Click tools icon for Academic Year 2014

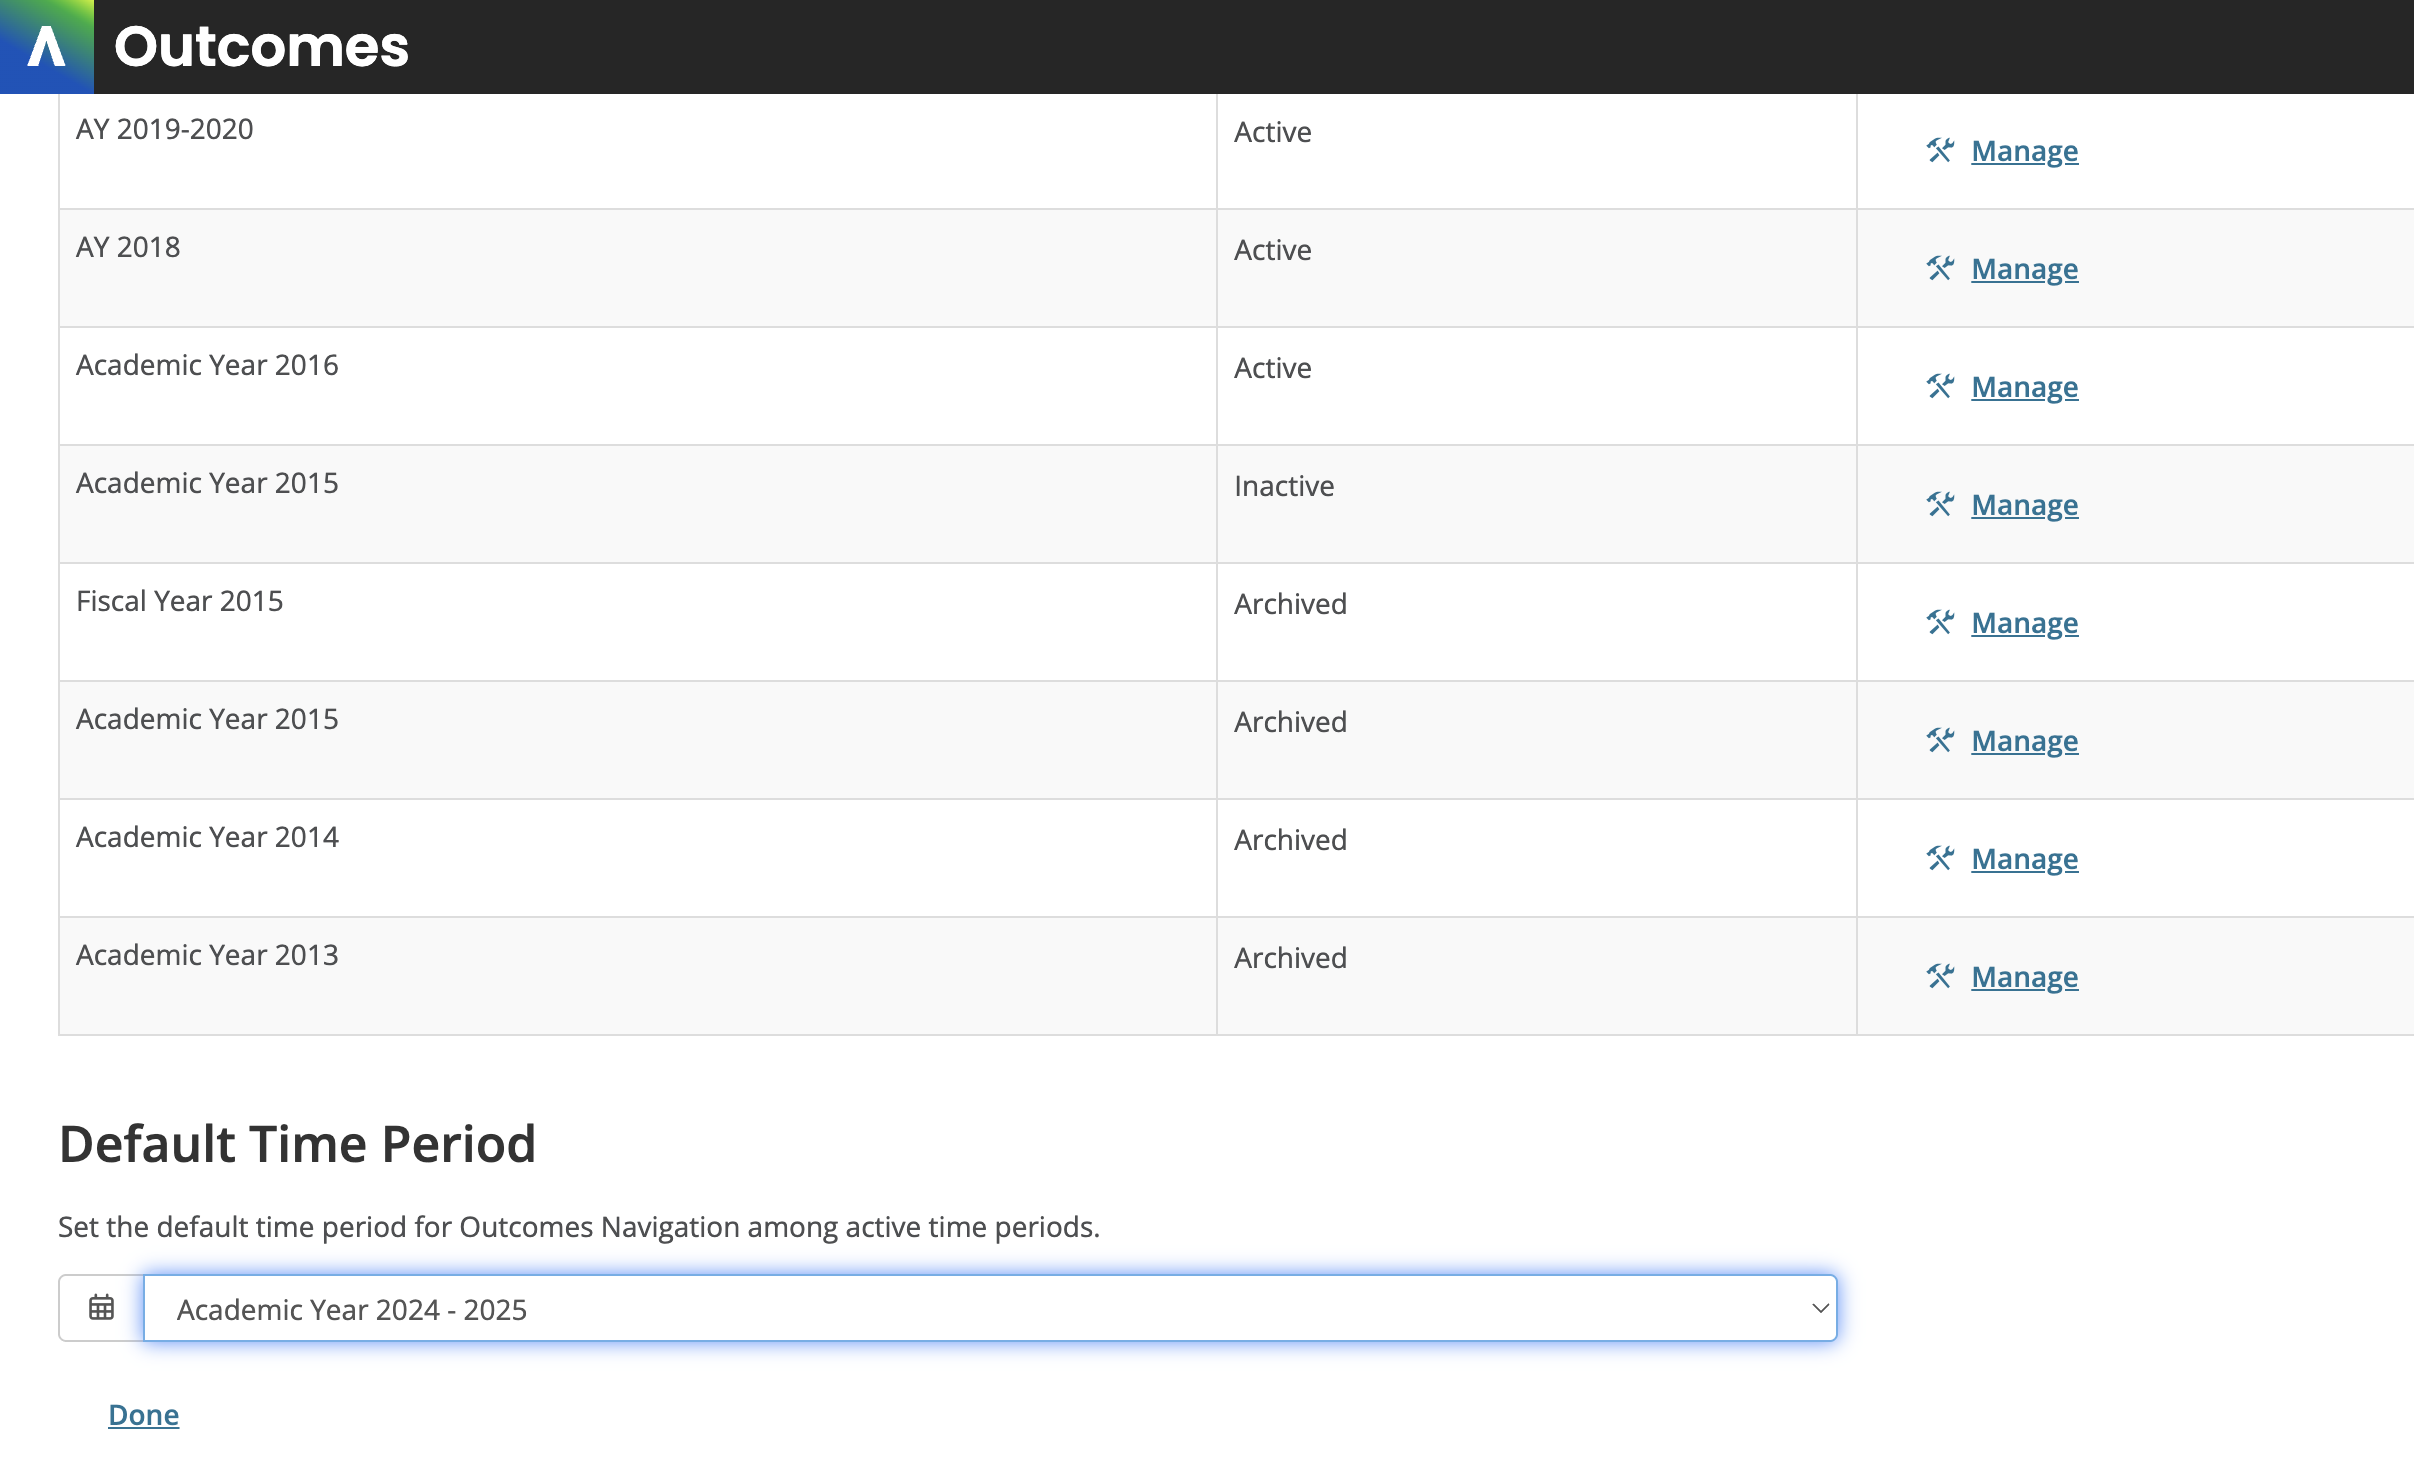click(1940, 859)
